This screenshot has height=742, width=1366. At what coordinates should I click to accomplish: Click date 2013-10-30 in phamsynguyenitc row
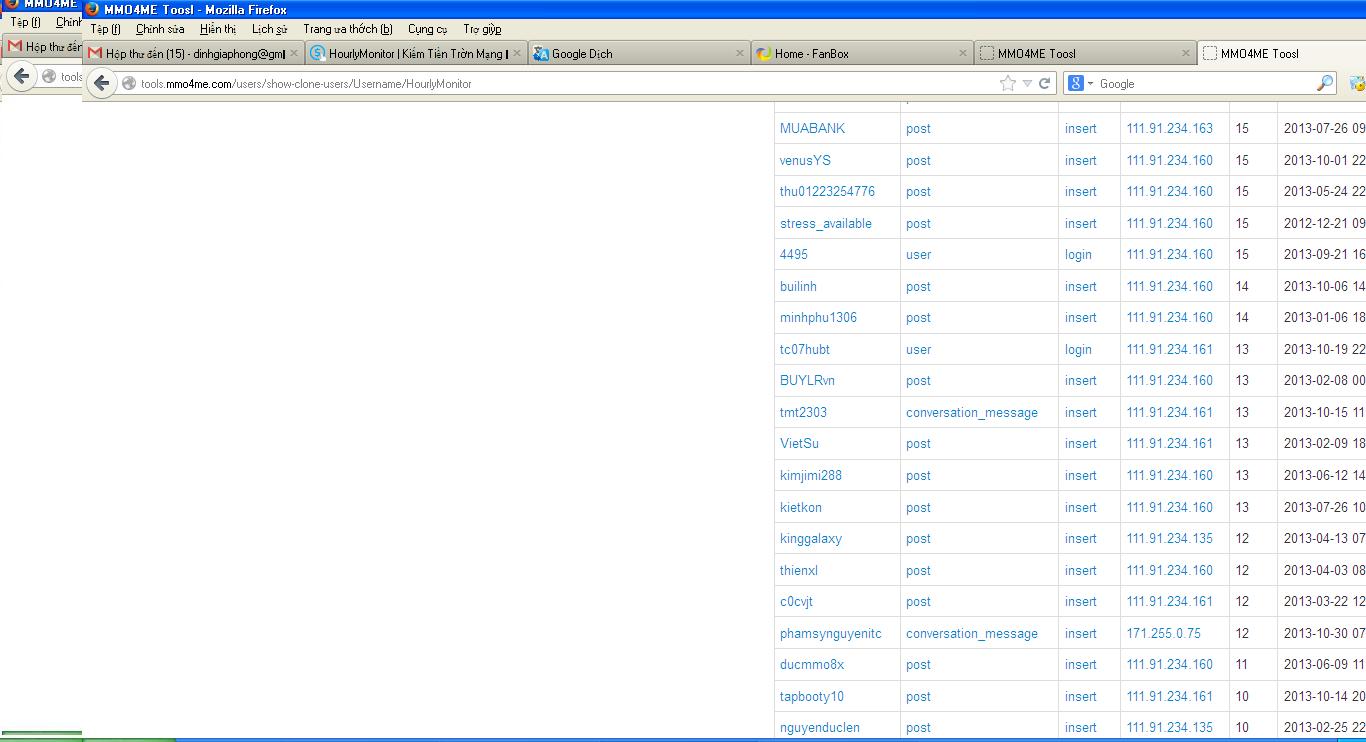click(x=1324, y=633)
